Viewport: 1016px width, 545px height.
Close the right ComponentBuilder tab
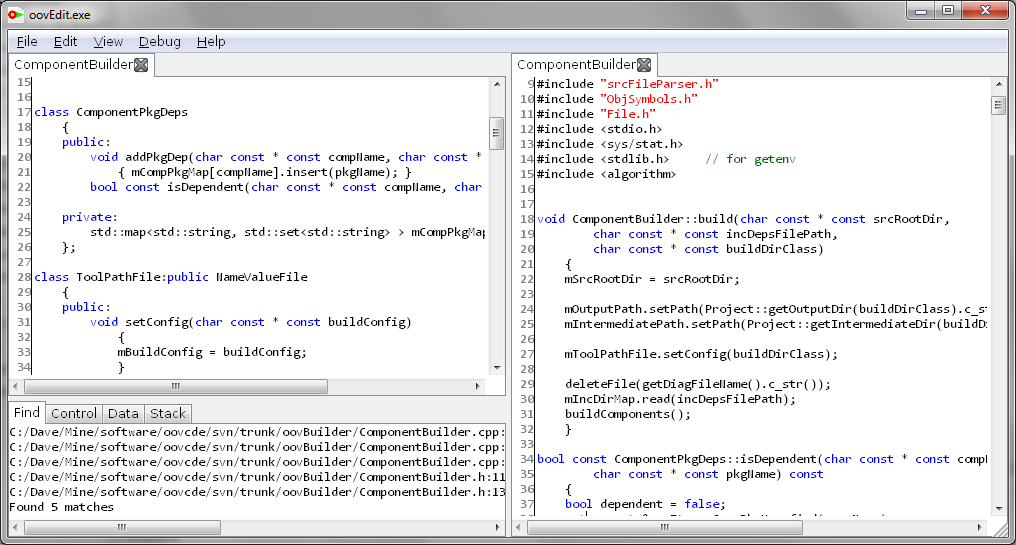coord(644,65)
